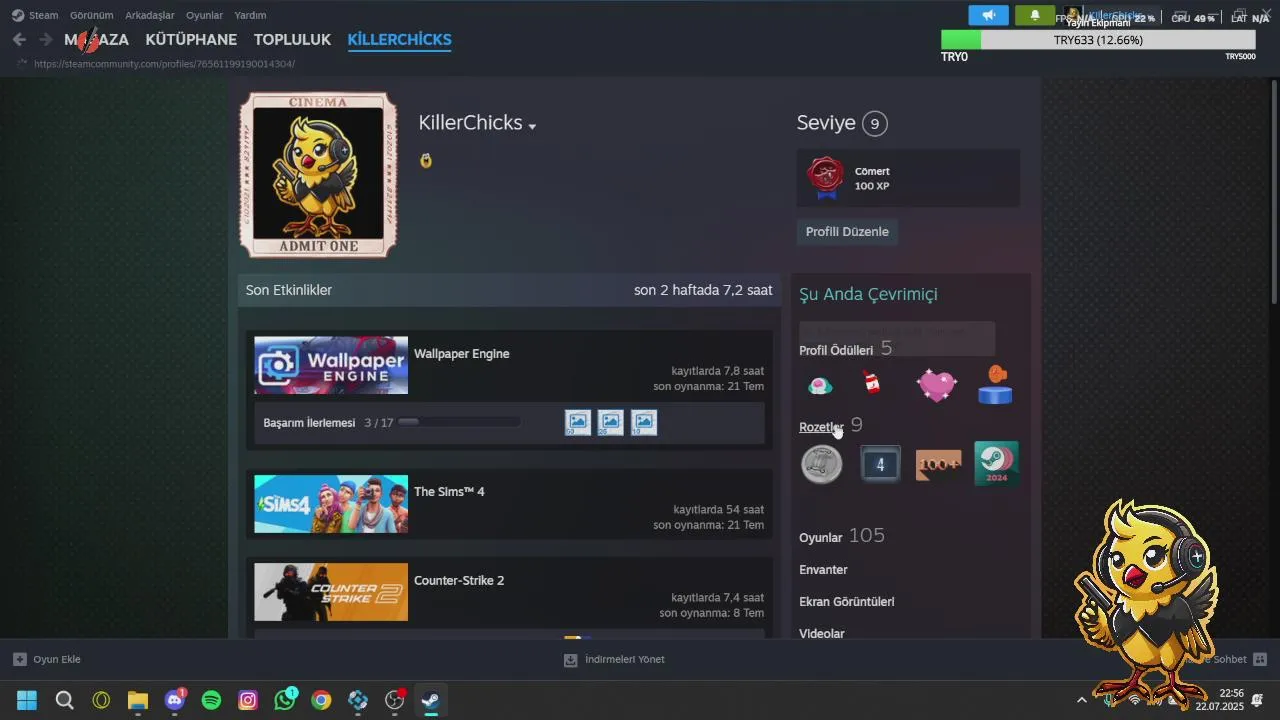Click the Steam announcements megaphone button

pos(988,15)
